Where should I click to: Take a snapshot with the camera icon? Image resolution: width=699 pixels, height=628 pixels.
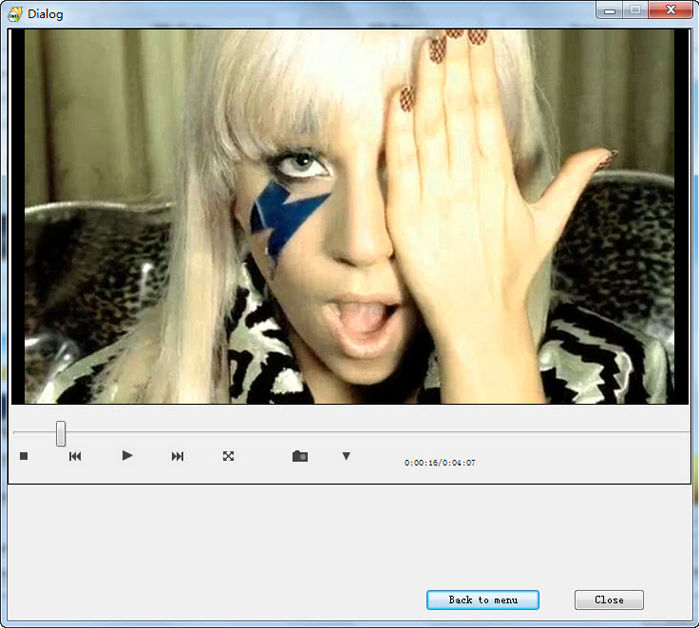point(300,456)
